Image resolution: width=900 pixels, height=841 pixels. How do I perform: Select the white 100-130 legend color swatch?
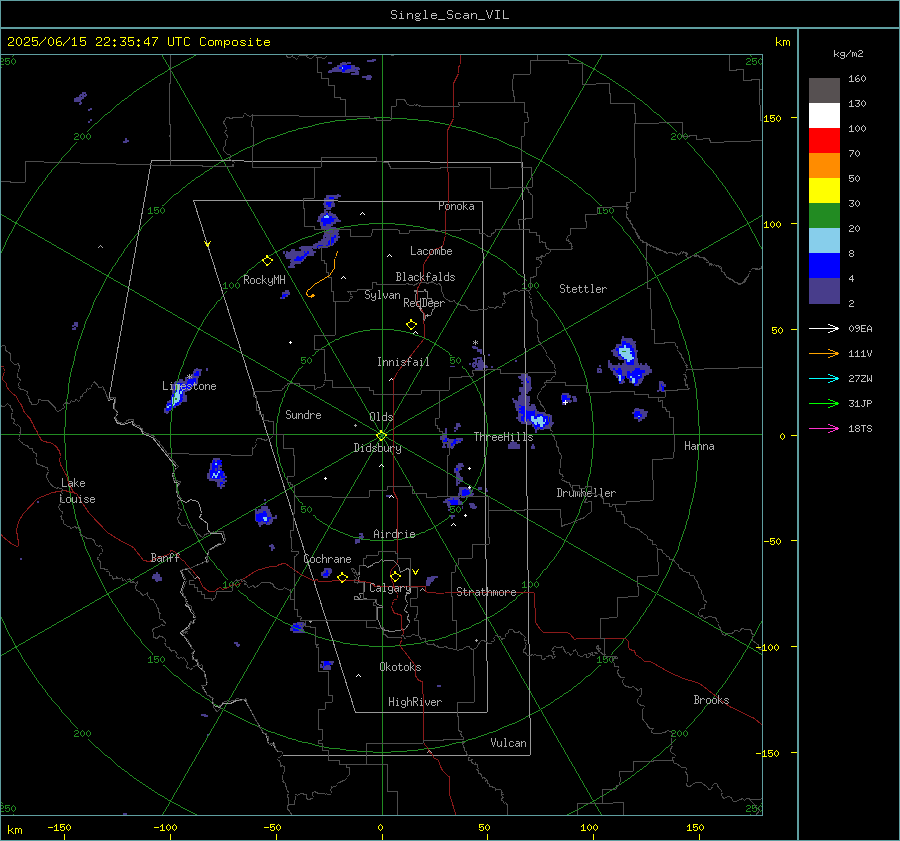(824, 116)
